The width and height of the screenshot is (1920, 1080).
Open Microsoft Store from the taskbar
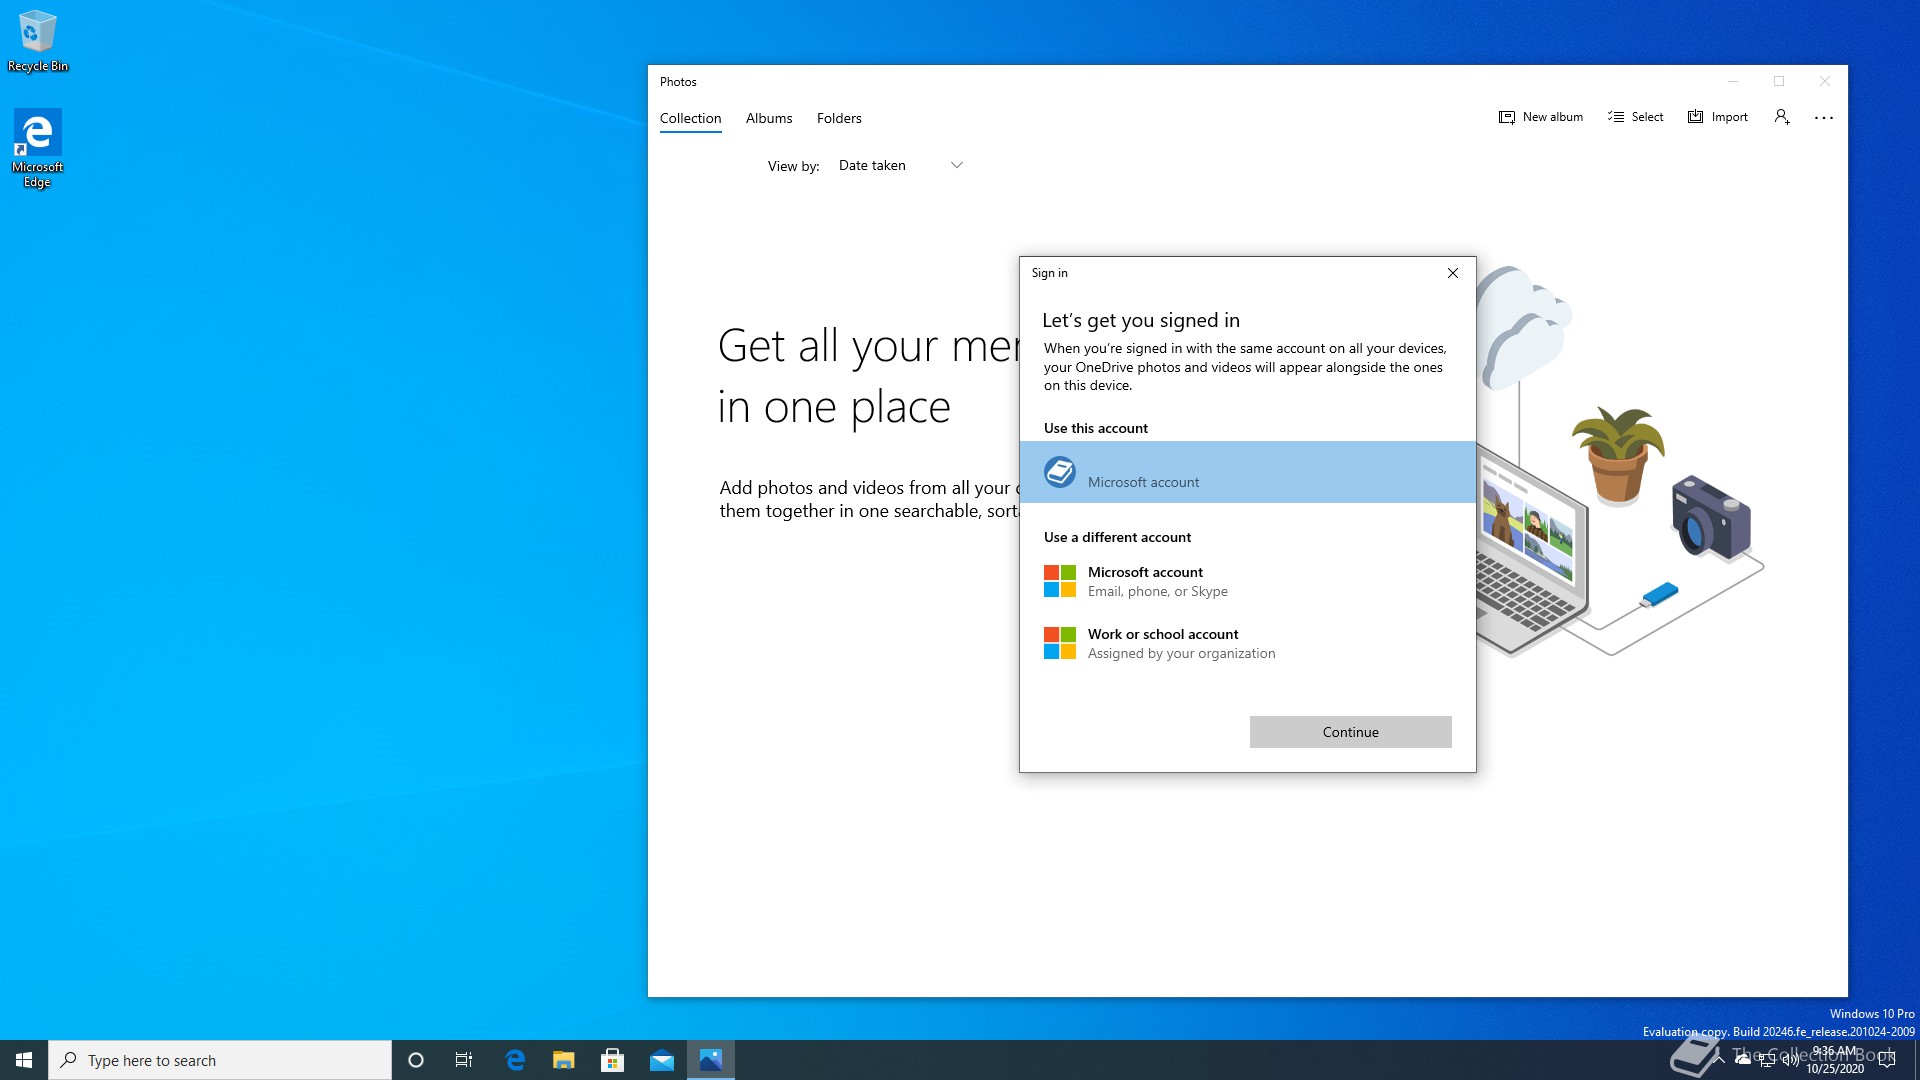(613, 1060)
